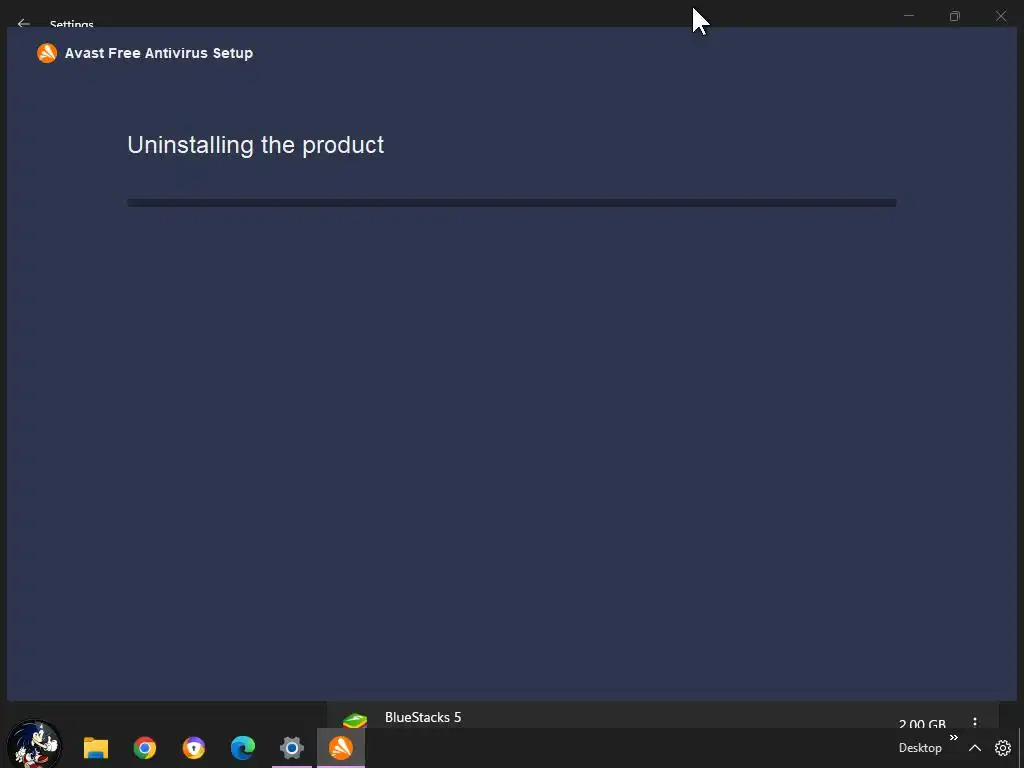The image size is (1024, 768).
Task: Close the Settings window
Action: click(1001, 16)
